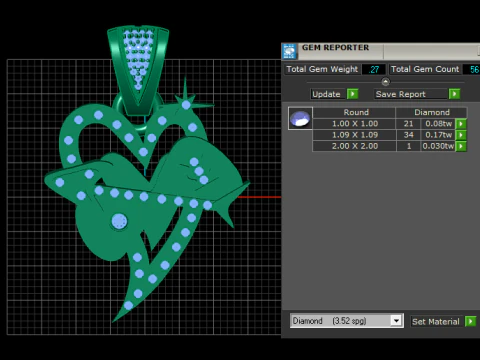480x360 pixels.
Task: Select the 1.09 X 1.09 size cell
Action: 355,135
